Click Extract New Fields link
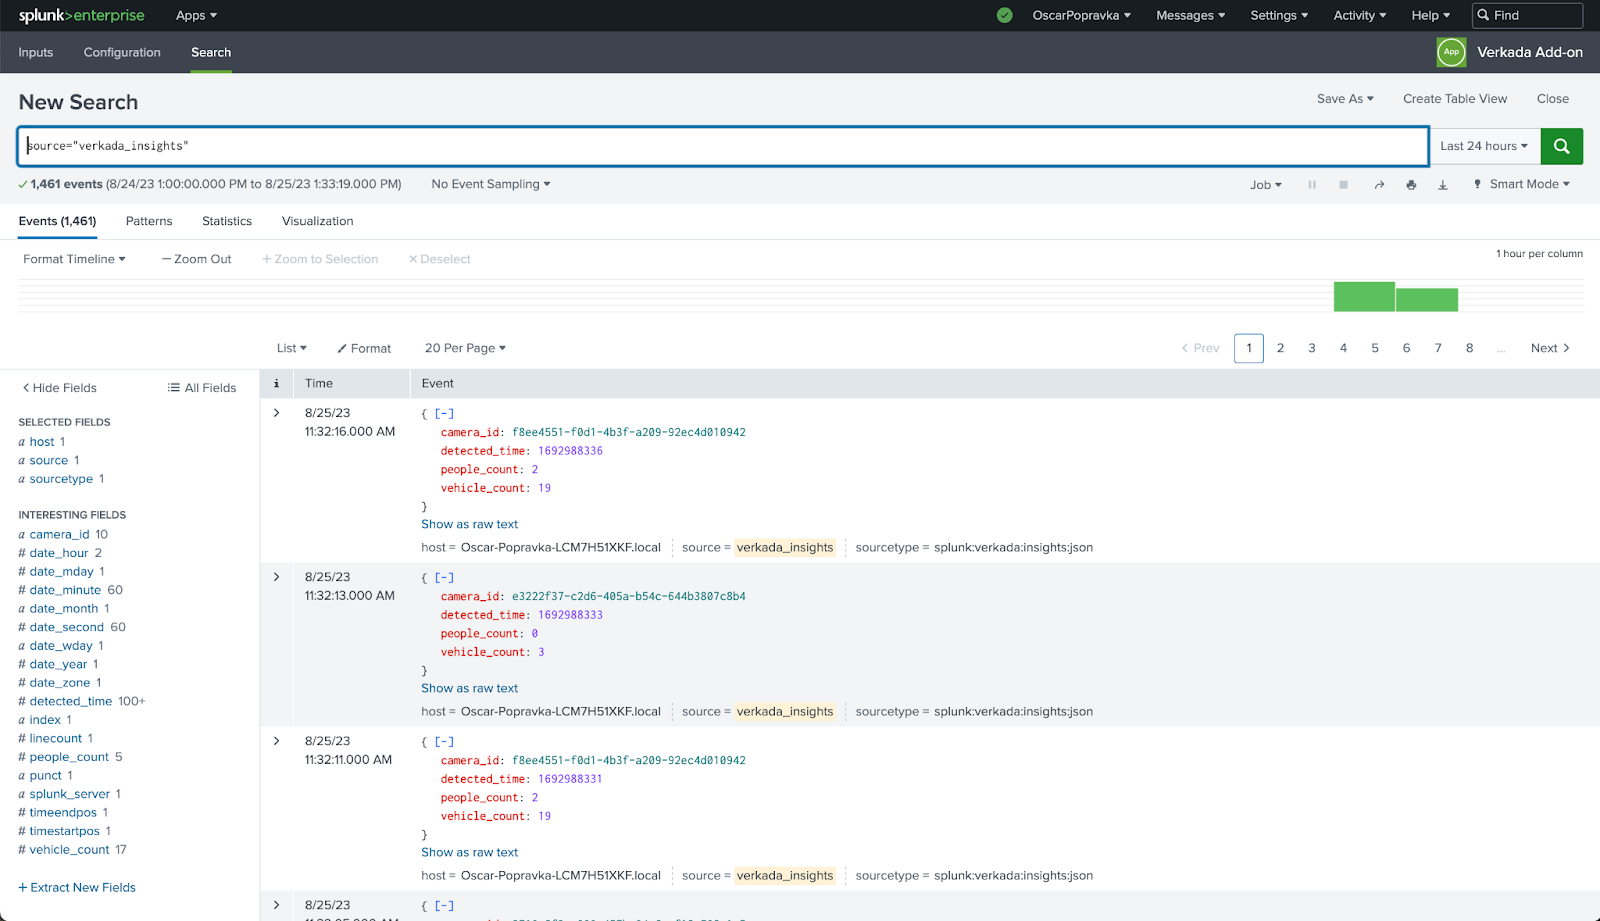 [x=78, y=887]
